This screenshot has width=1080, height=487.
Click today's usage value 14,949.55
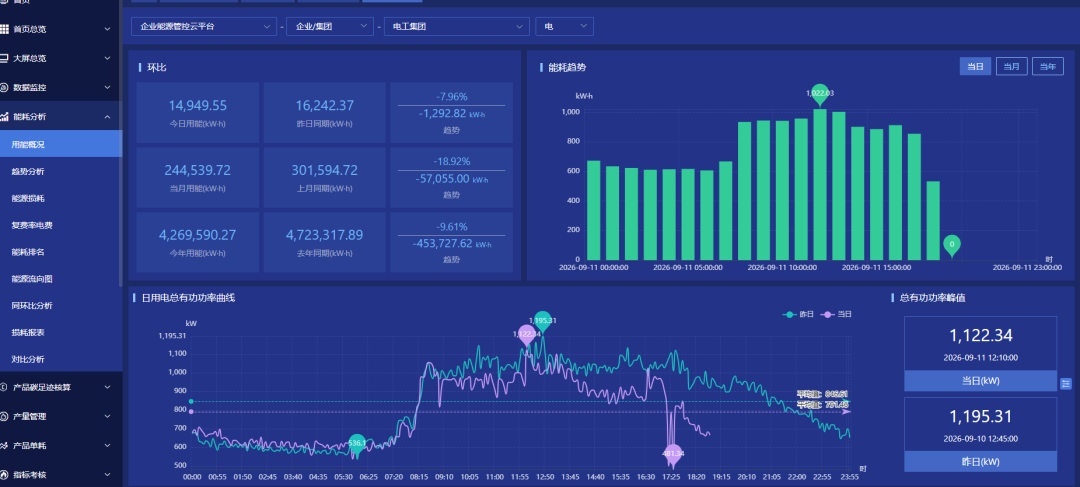tap(198, 105)
